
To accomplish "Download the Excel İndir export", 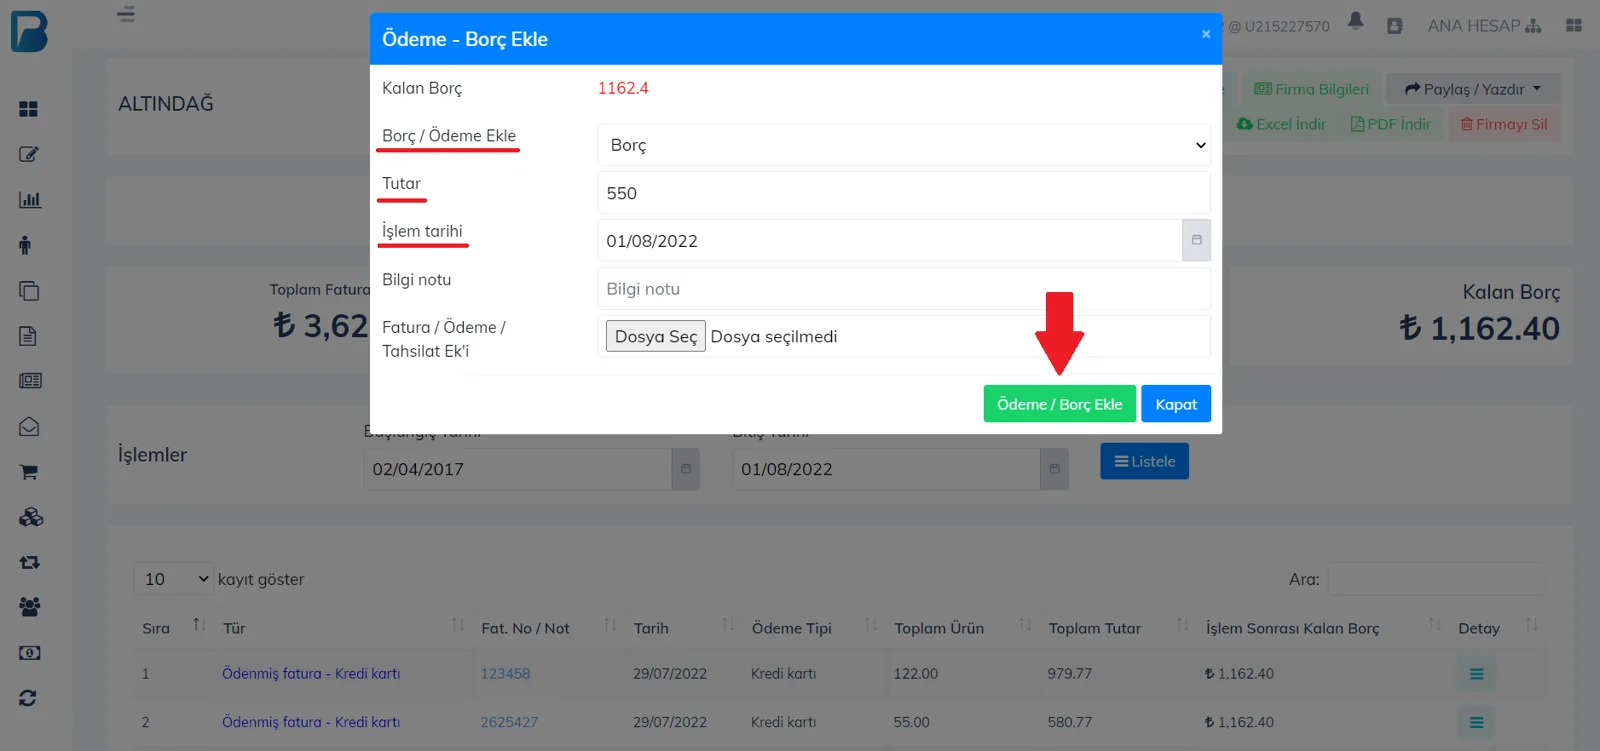I will (x=1281, y=124).
